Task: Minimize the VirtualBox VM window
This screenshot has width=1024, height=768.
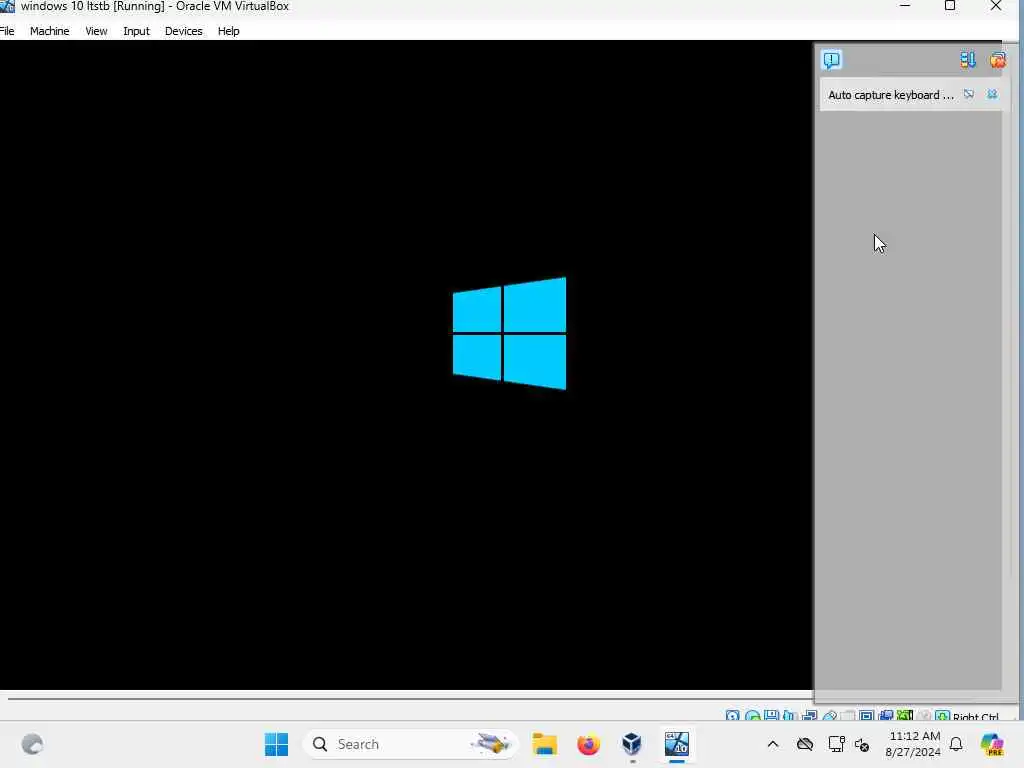Action: 904,6
